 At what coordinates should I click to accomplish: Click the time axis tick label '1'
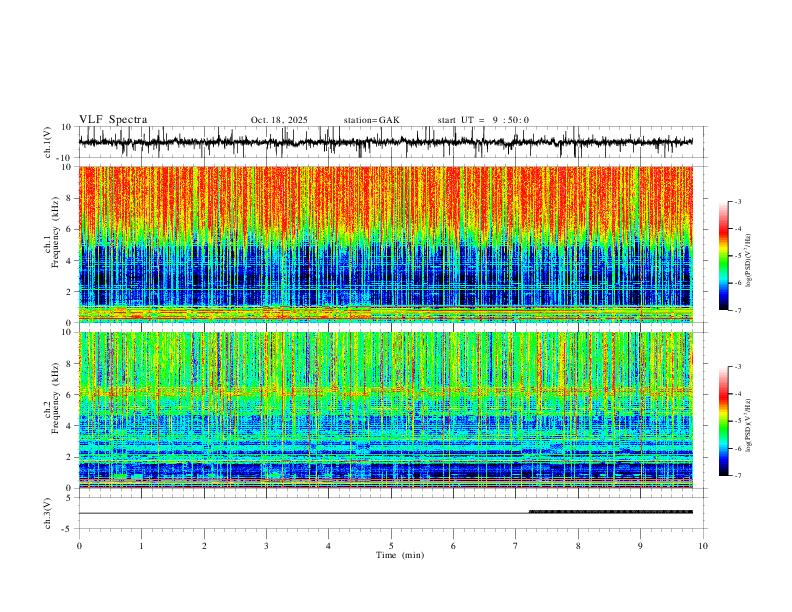point(141,546)
